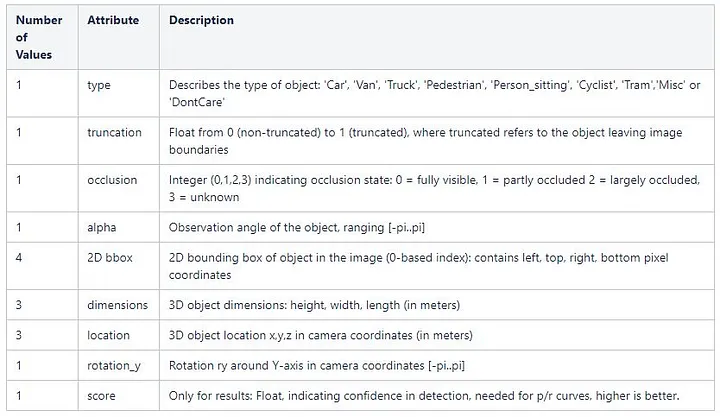The width and height of the screenshot is (720, 417).
Task: Click the "alpha" attribute cell
Action: point(102,228)
